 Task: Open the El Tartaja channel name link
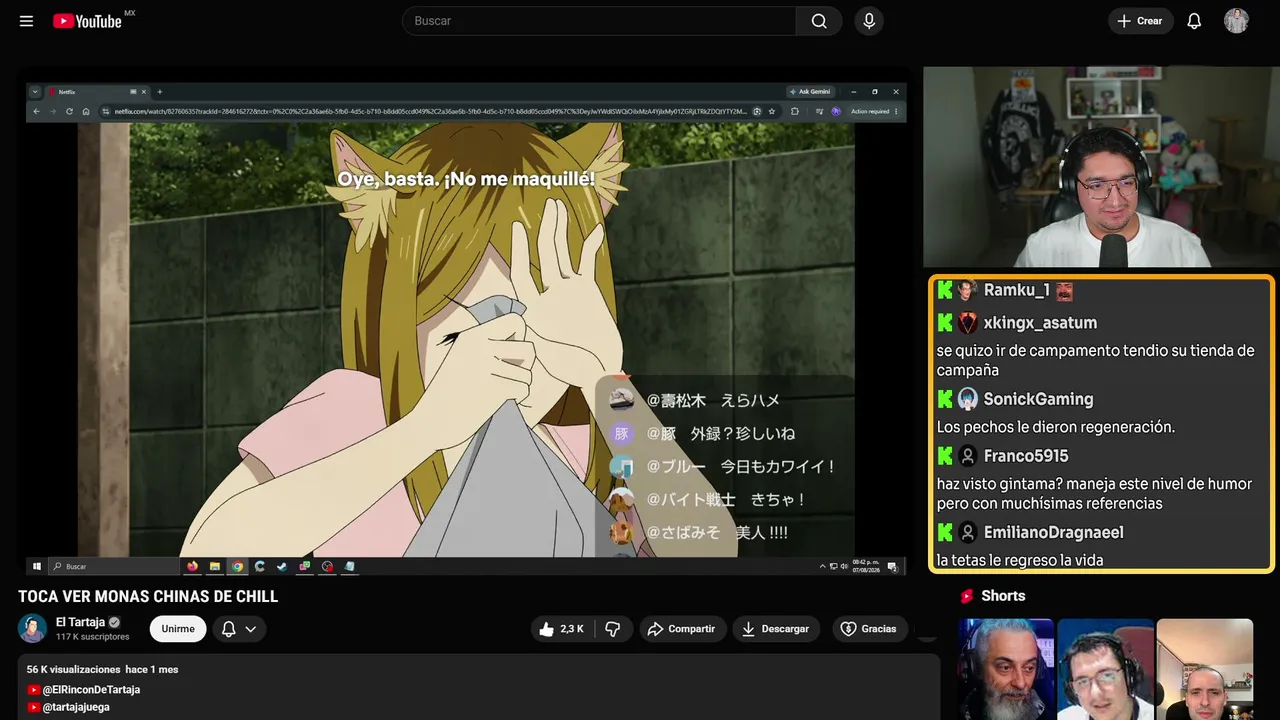click(80, 622)
